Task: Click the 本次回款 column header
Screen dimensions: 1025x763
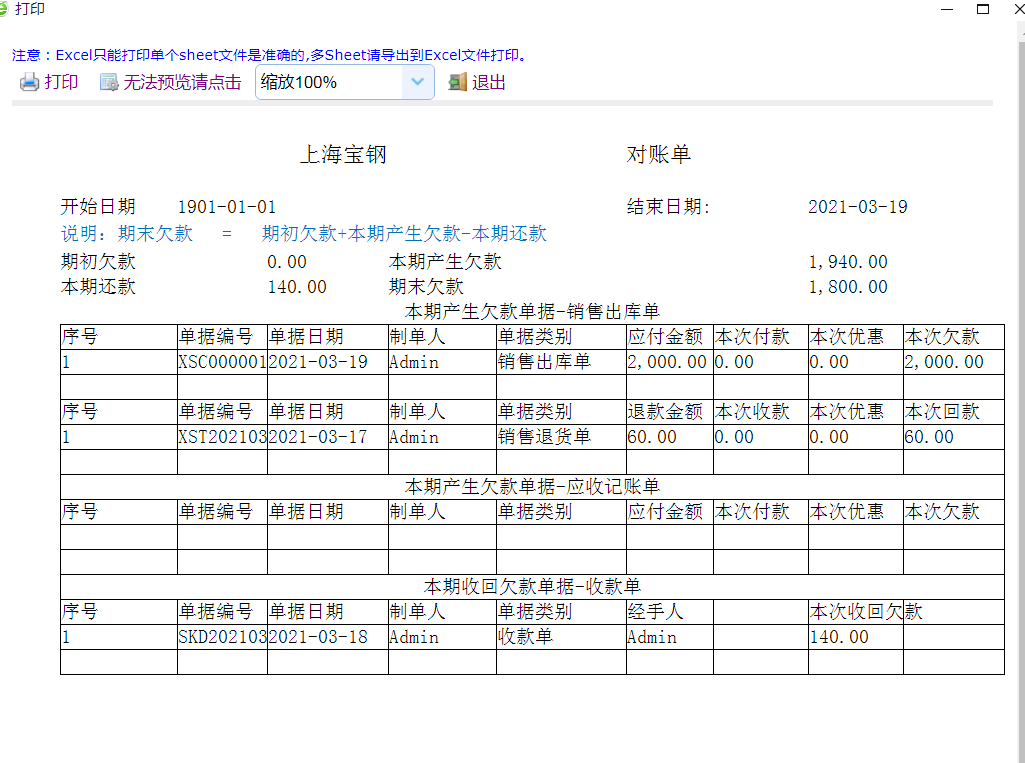Action: [942, 412]
